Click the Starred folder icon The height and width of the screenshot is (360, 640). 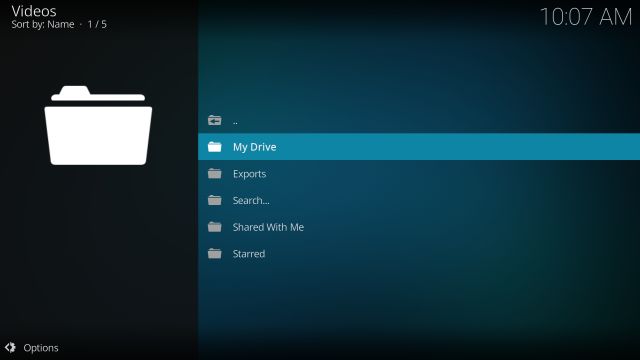(x=215, y=254)
